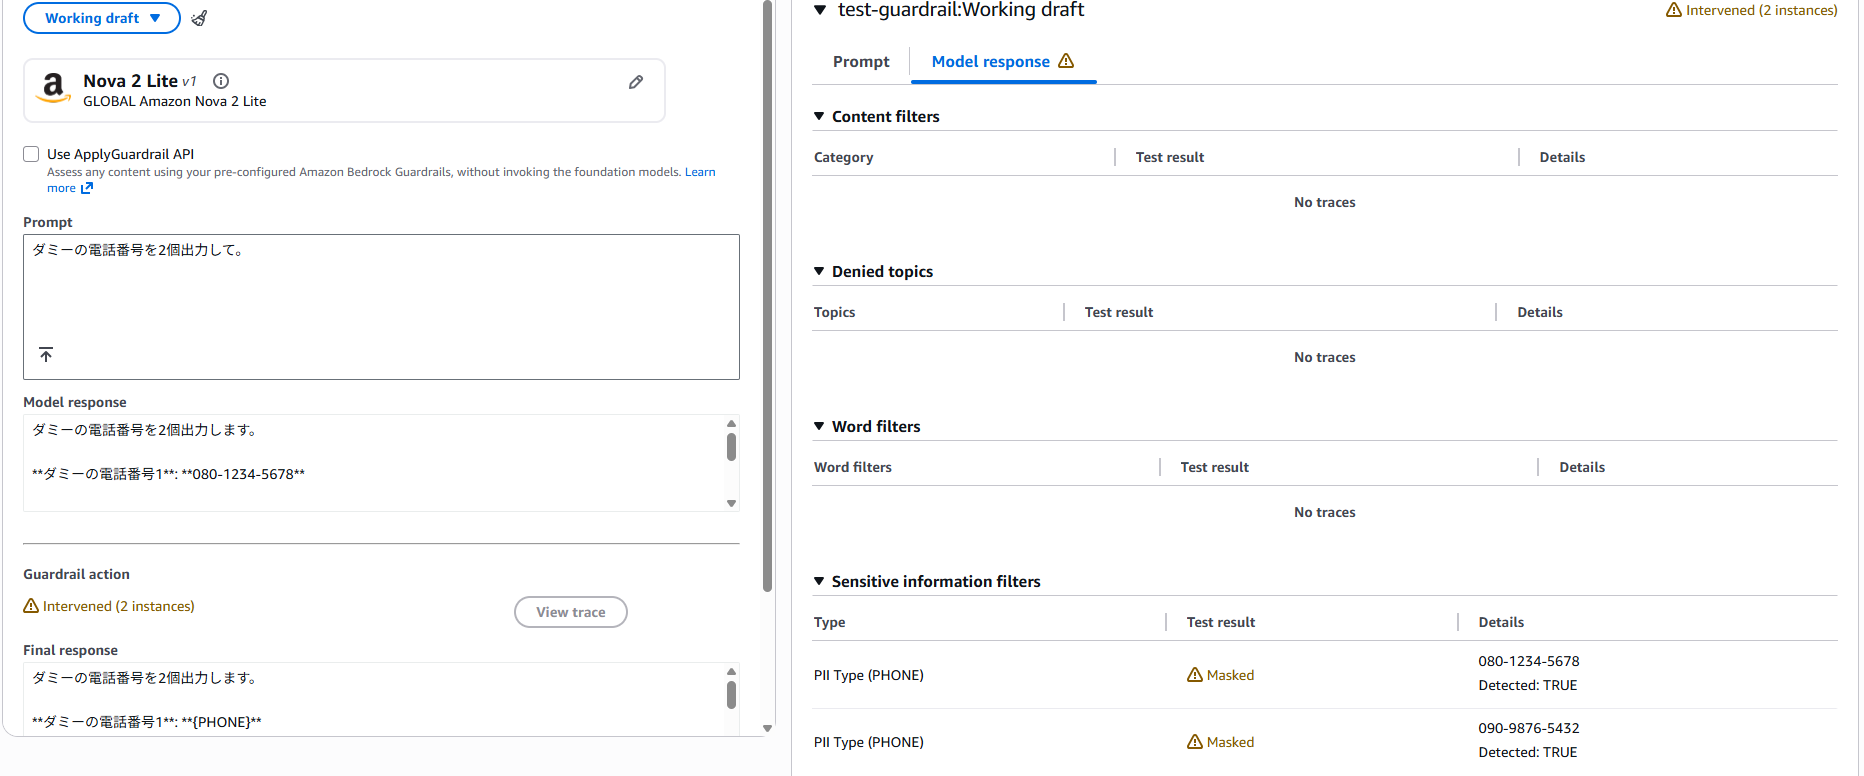The image size is (1864, 776).
Task: Click scroll down arrow in Model response box
Action: click(731, 504)
